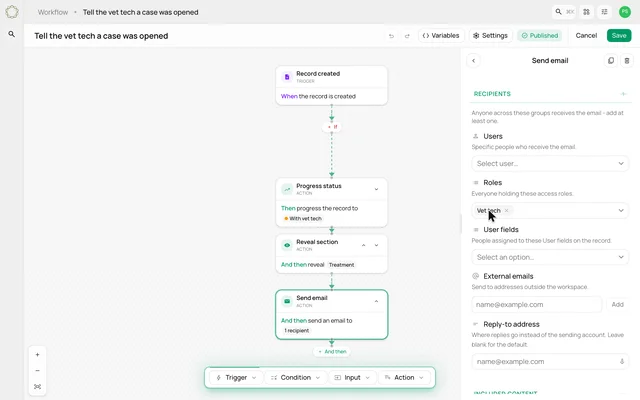Redo the last workflow change
The width and height of the screenshot is (640, 400).
407,36
